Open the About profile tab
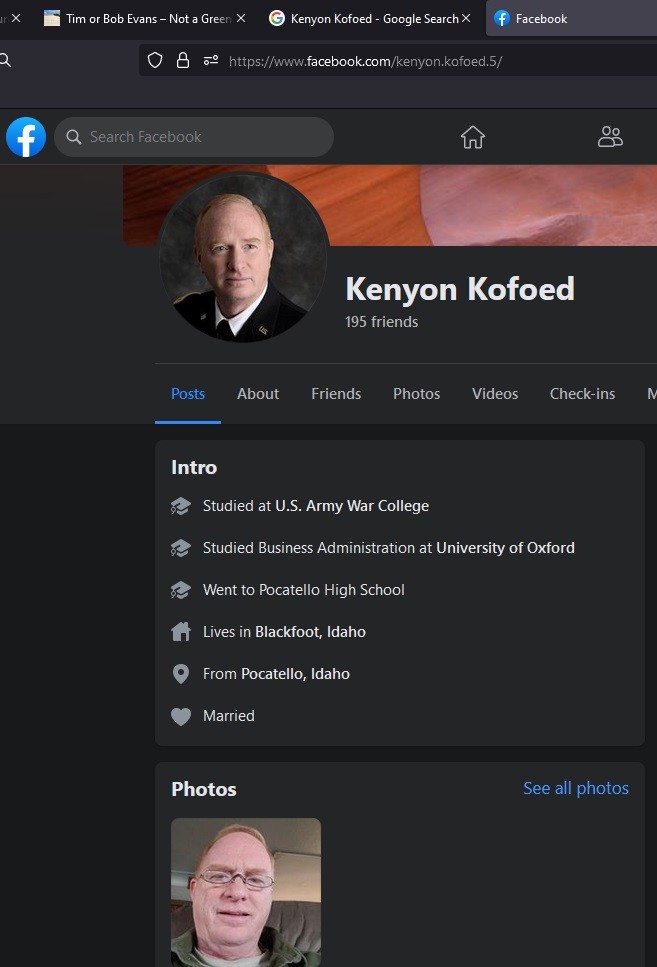Image resolution: width=657 pixels, height=967 pixels. (x=258, y=394)
